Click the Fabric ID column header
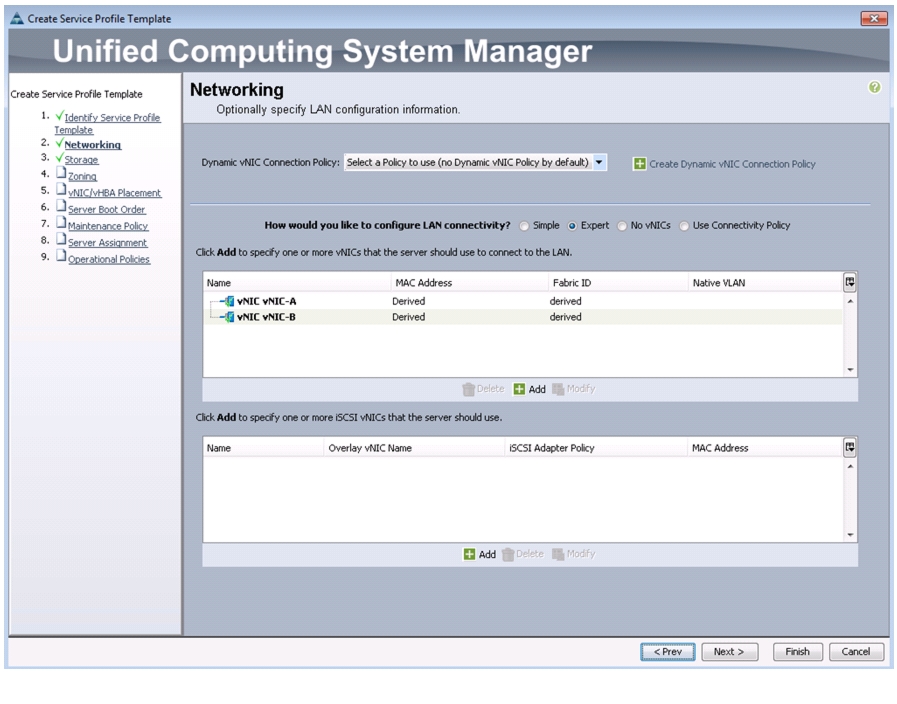This screenshot has height=704, width=897. click(618, 283)
